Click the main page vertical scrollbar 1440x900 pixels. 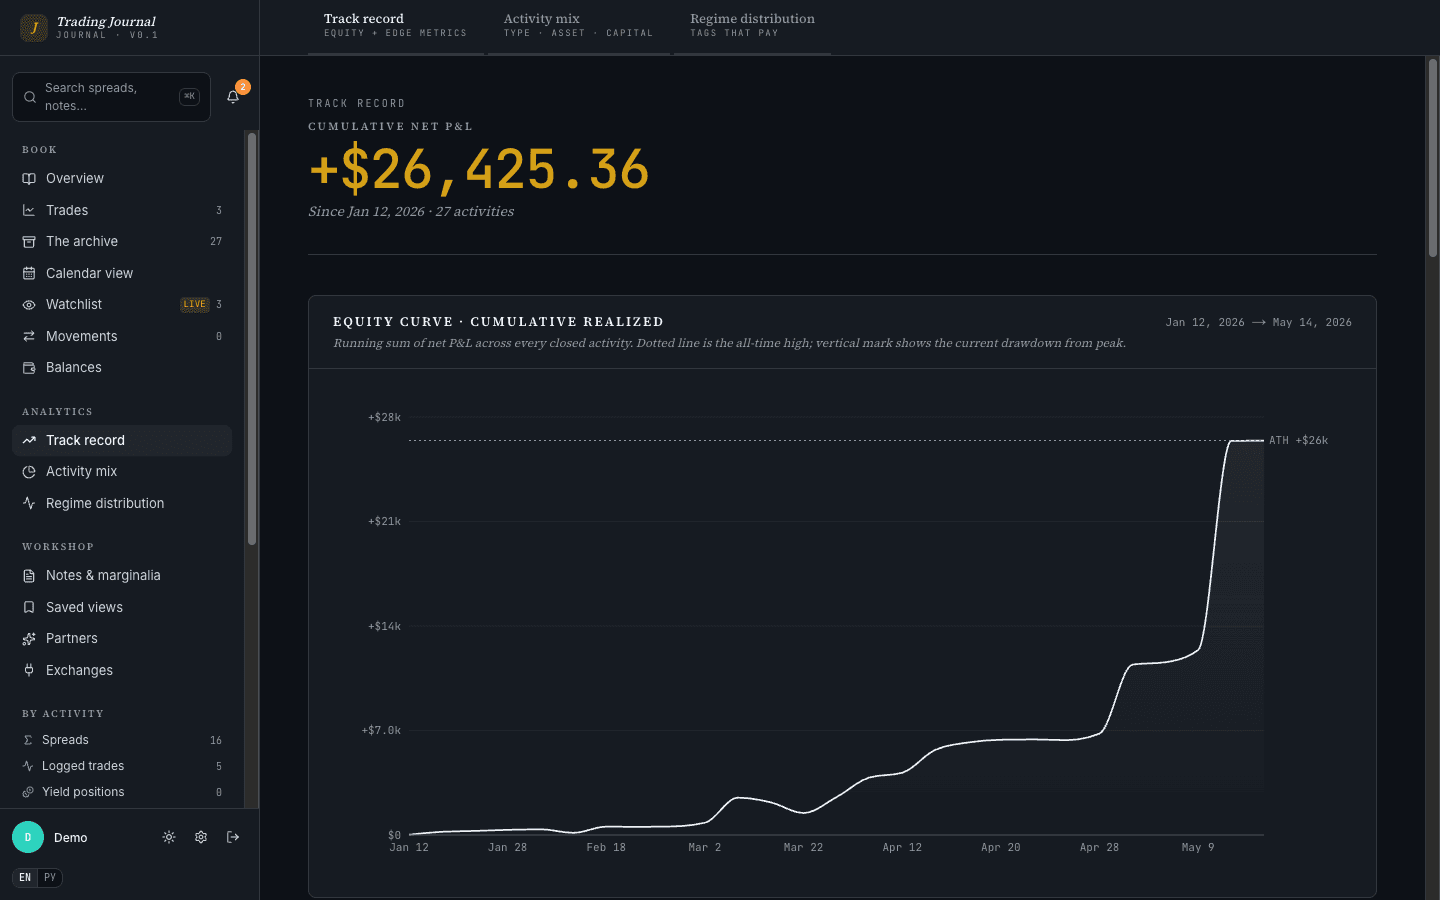1432,158
